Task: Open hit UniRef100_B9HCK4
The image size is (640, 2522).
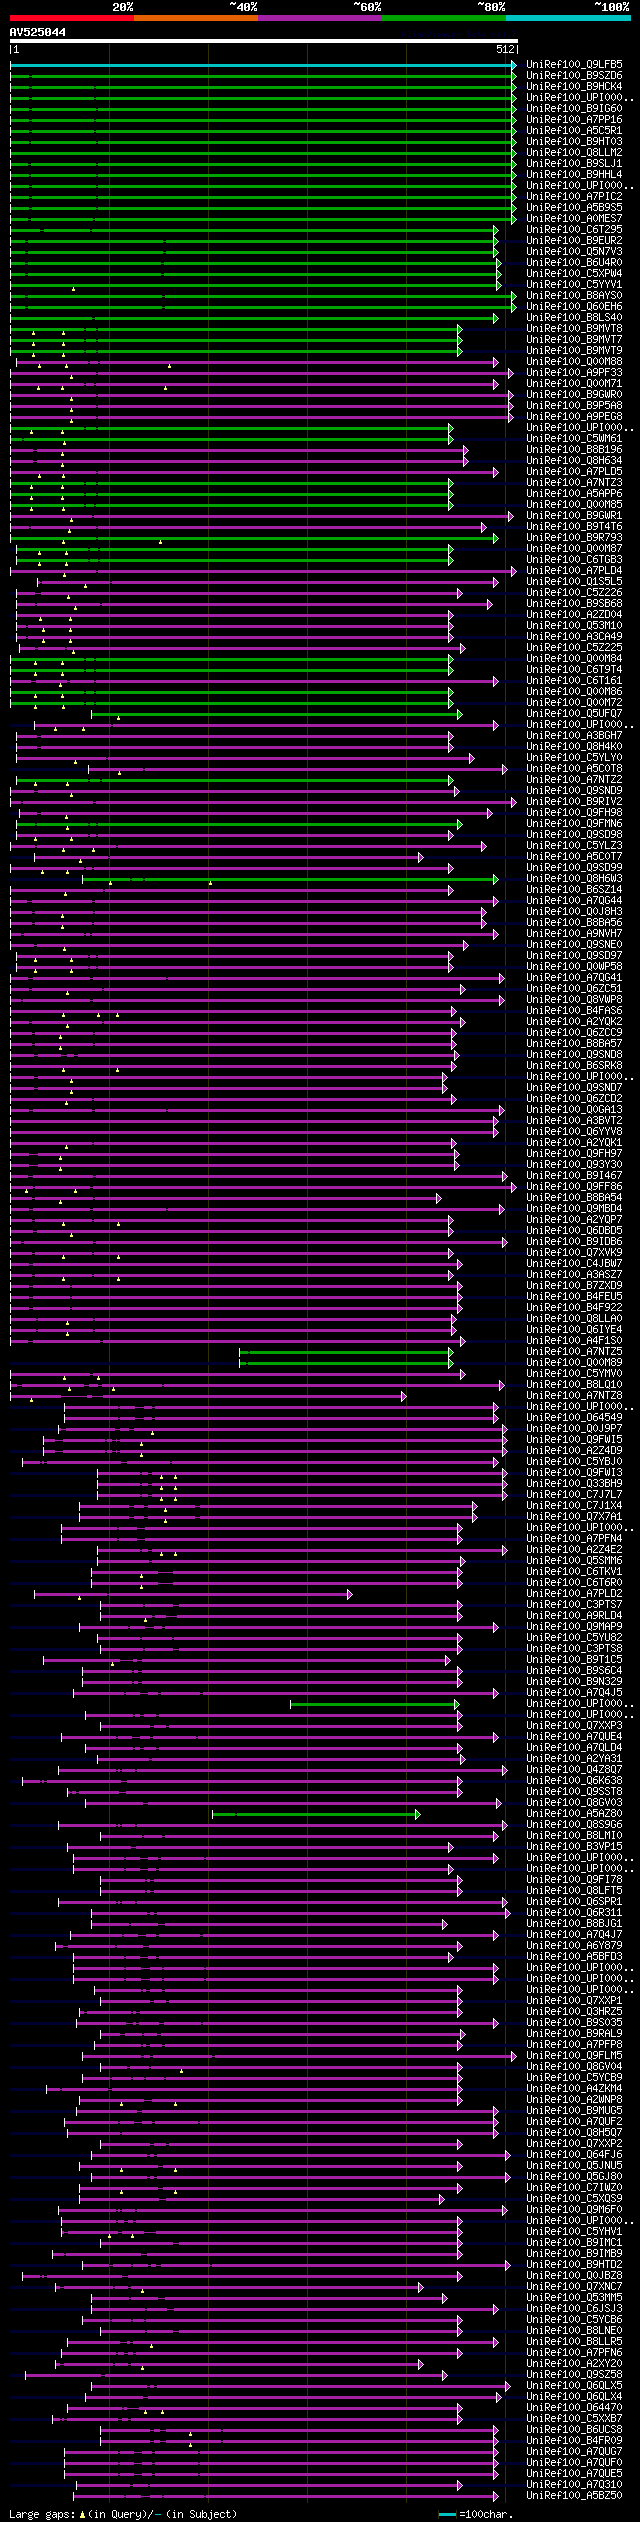Action: 574,87
